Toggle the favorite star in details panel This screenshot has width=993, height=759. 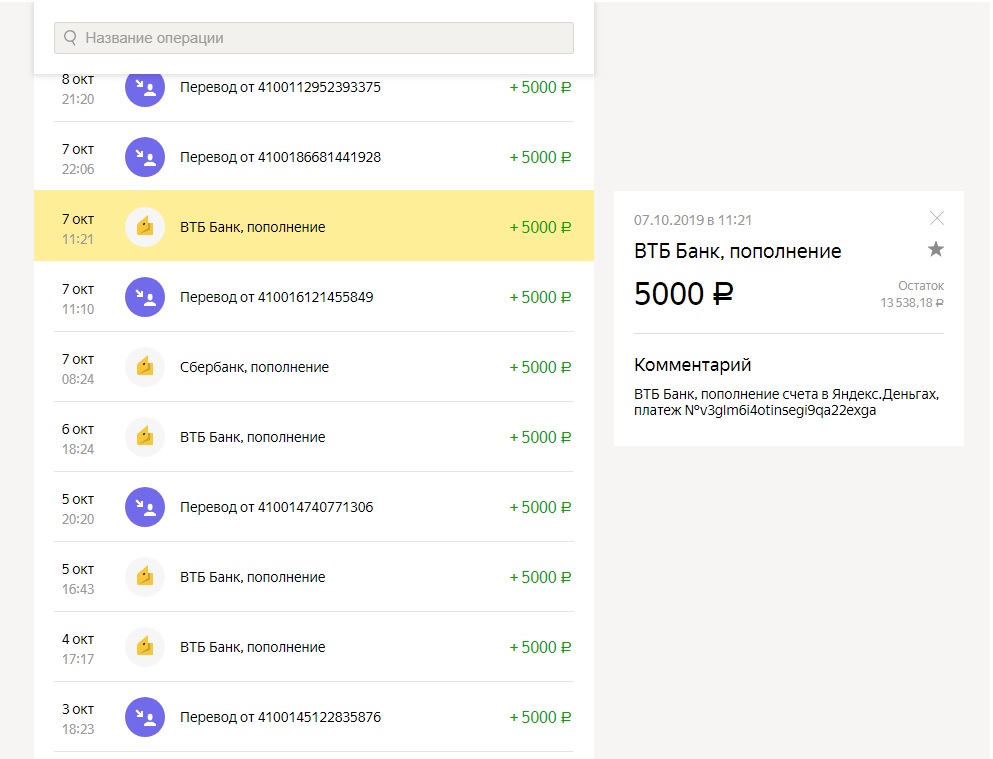[936, 249]
